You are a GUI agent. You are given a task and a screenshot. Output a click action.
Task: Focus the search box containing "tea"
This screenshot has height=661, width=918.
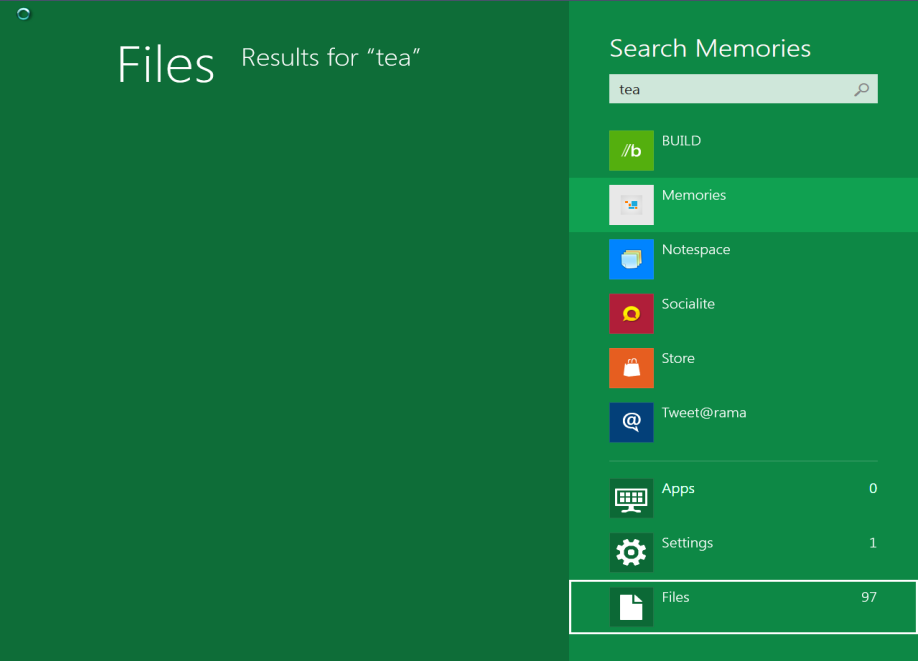pos(743,89)
